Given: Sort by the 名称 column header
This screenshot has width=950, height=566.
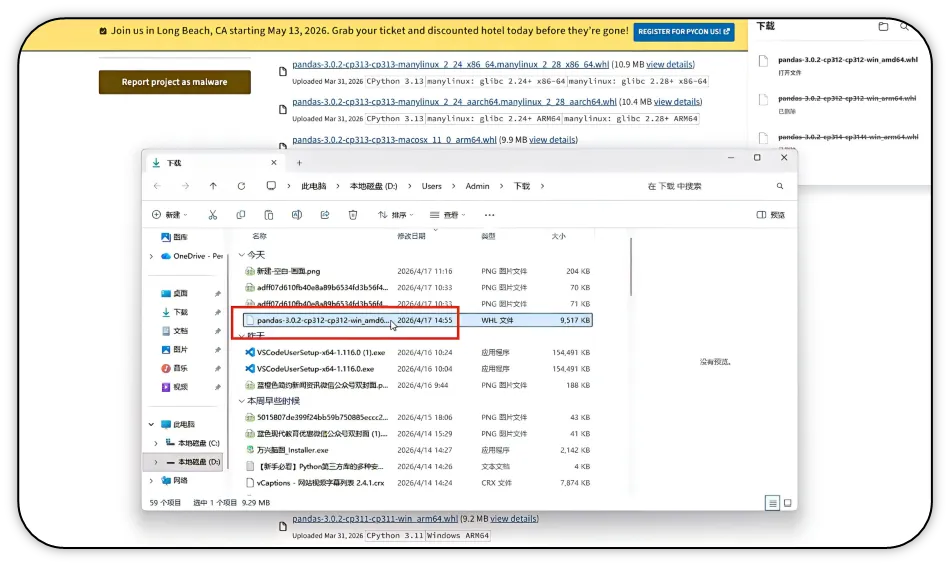Looking at the screenshot, I should (x=259, y=236).
